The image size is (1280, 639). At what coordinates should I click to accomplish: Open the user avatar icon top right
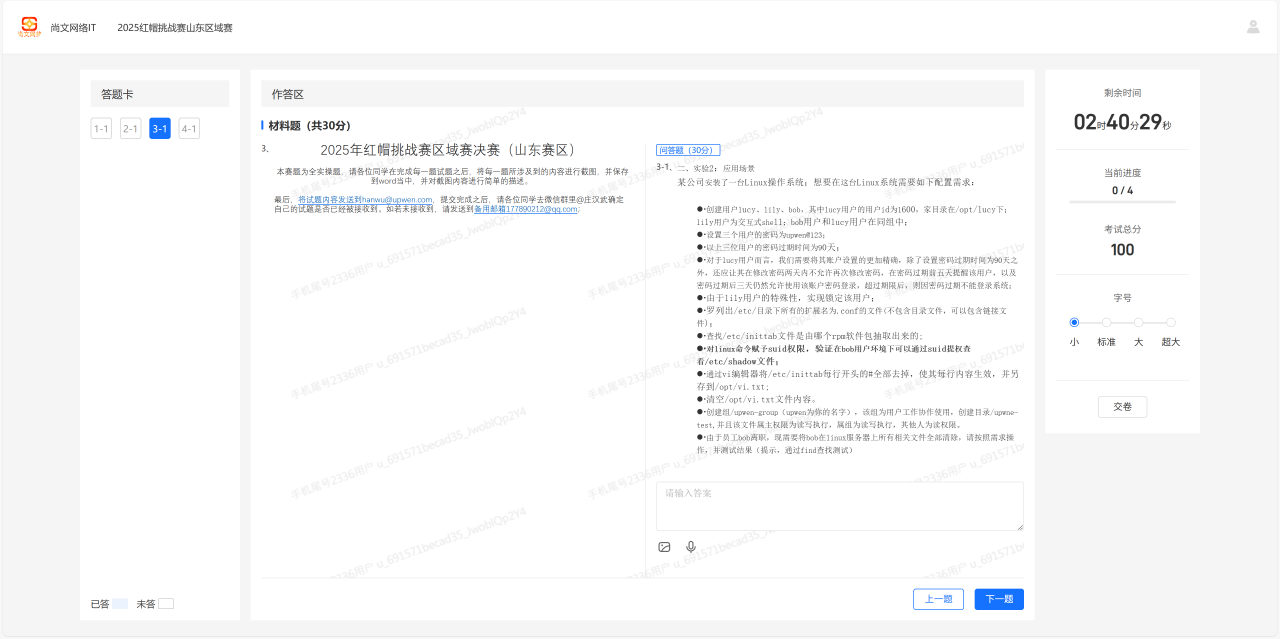(1252, 27)
